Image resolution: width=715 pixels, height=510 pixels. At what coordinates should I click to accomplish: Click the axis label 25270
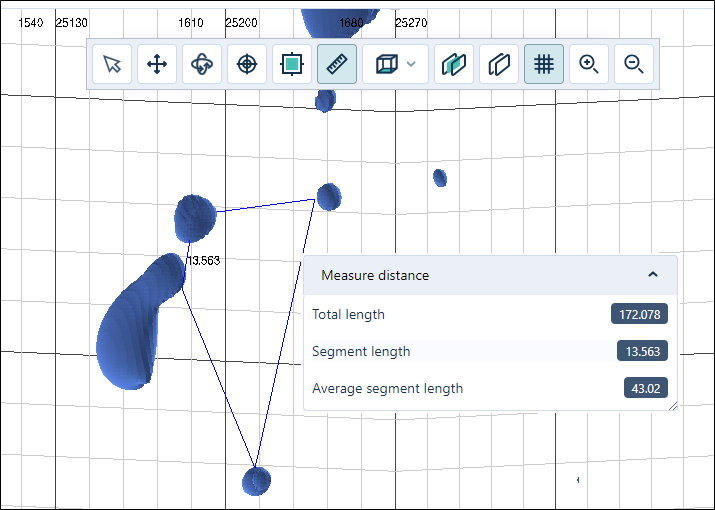pyautogui.click(x=411, y=23)
